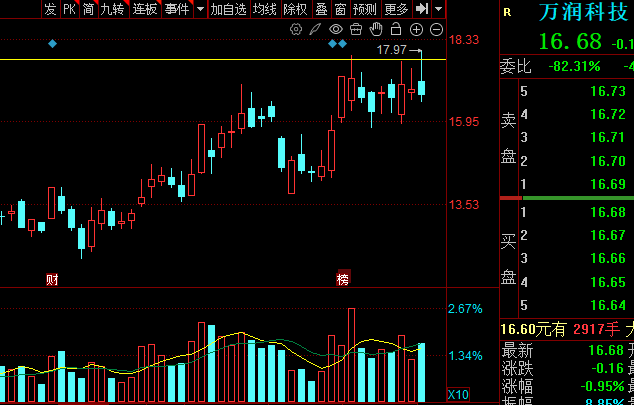Click the 涨幅 -0.95% value
This screenshot has width=634, height=405.
(x=602, y=386)
